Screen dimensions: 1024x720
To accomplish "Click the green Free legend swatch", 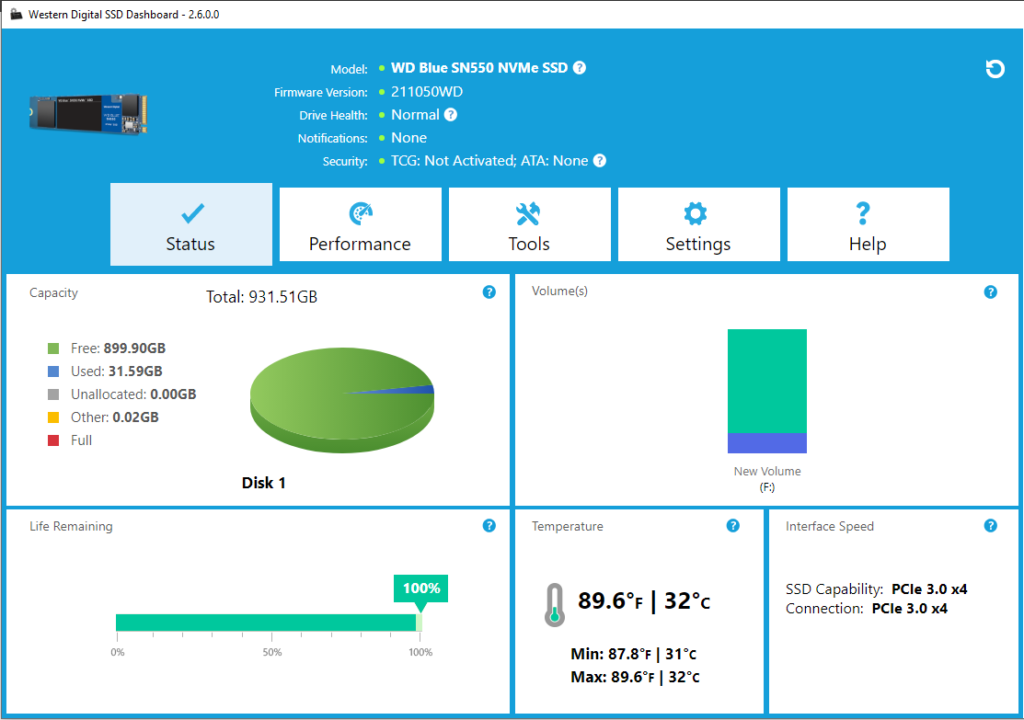I will tap(54, 348).
